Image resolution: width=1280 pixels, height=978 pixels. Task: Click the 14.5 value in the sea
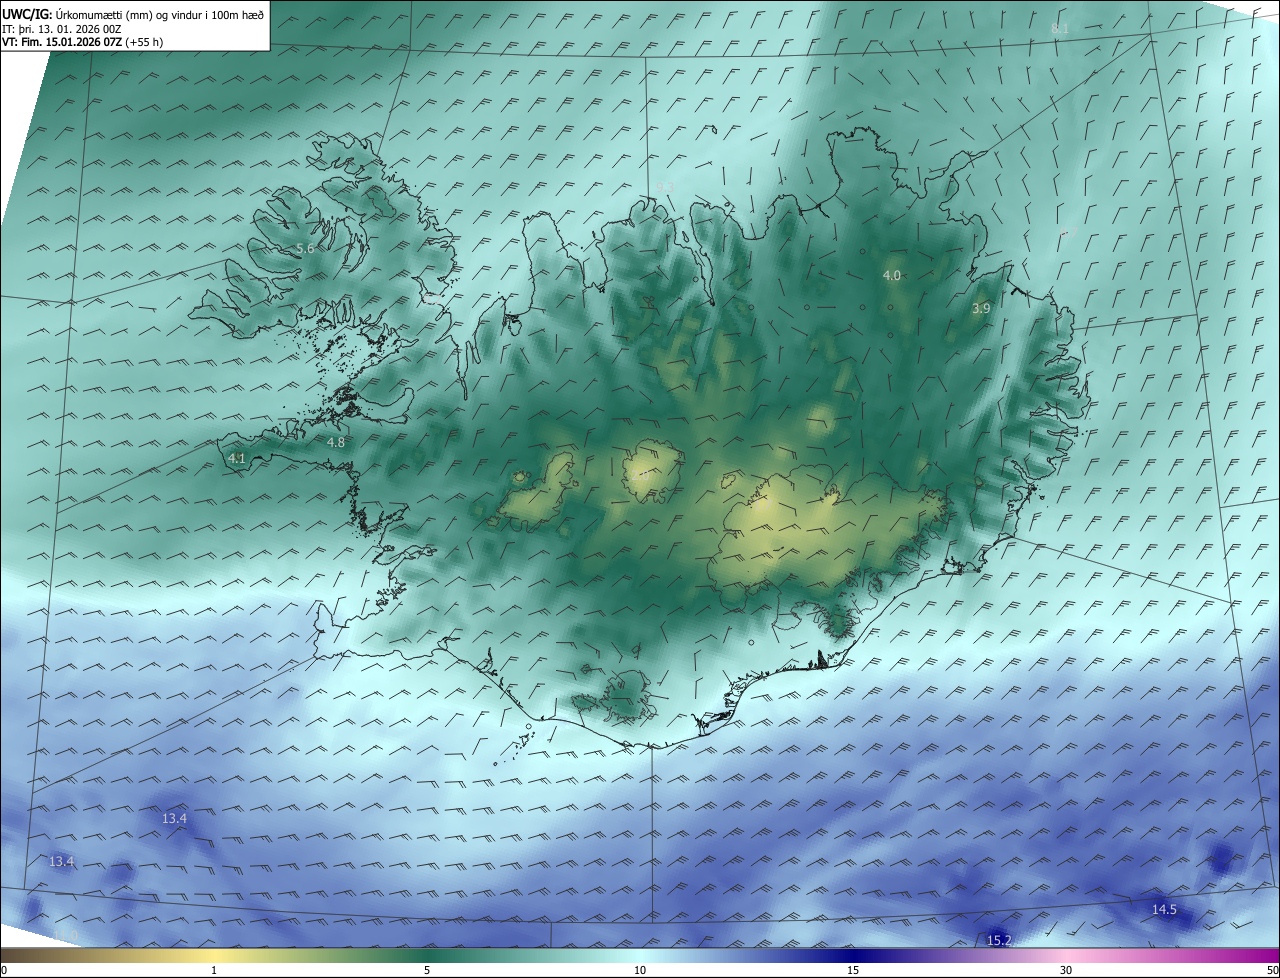(x=1164, y=909)
